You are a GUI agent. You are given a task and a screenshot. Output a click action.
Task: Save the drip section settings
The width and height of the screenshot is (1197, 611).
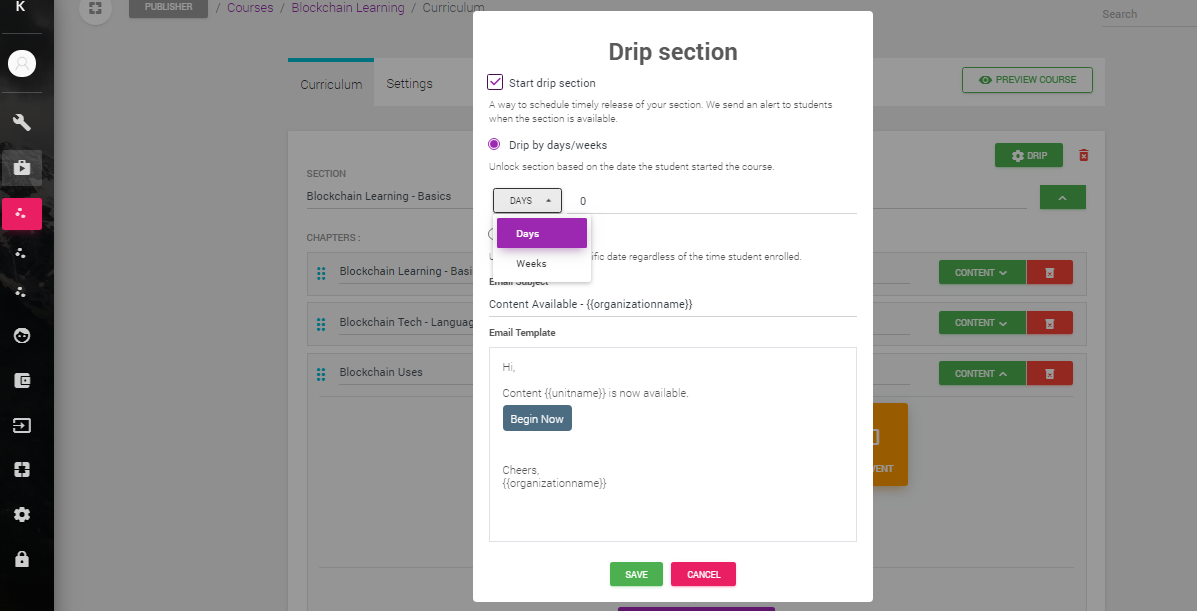click(637, 574)
